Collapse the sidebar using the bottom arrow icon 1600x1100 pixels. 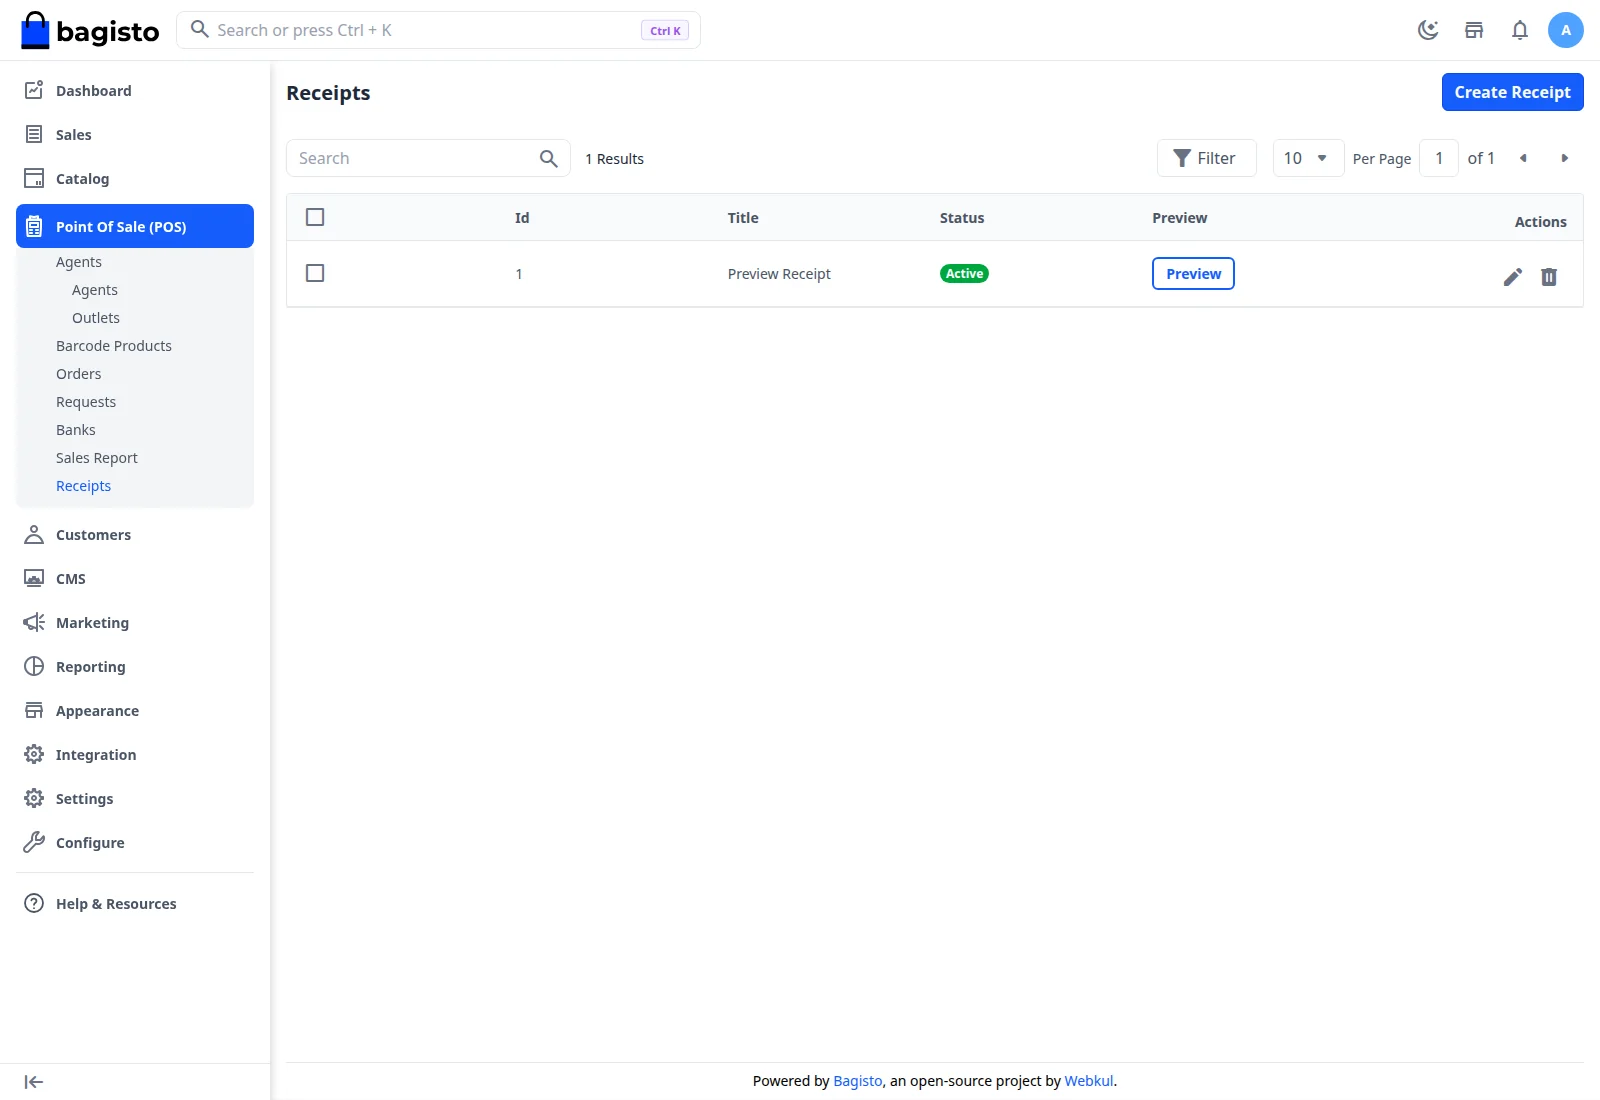(34, 1082)
